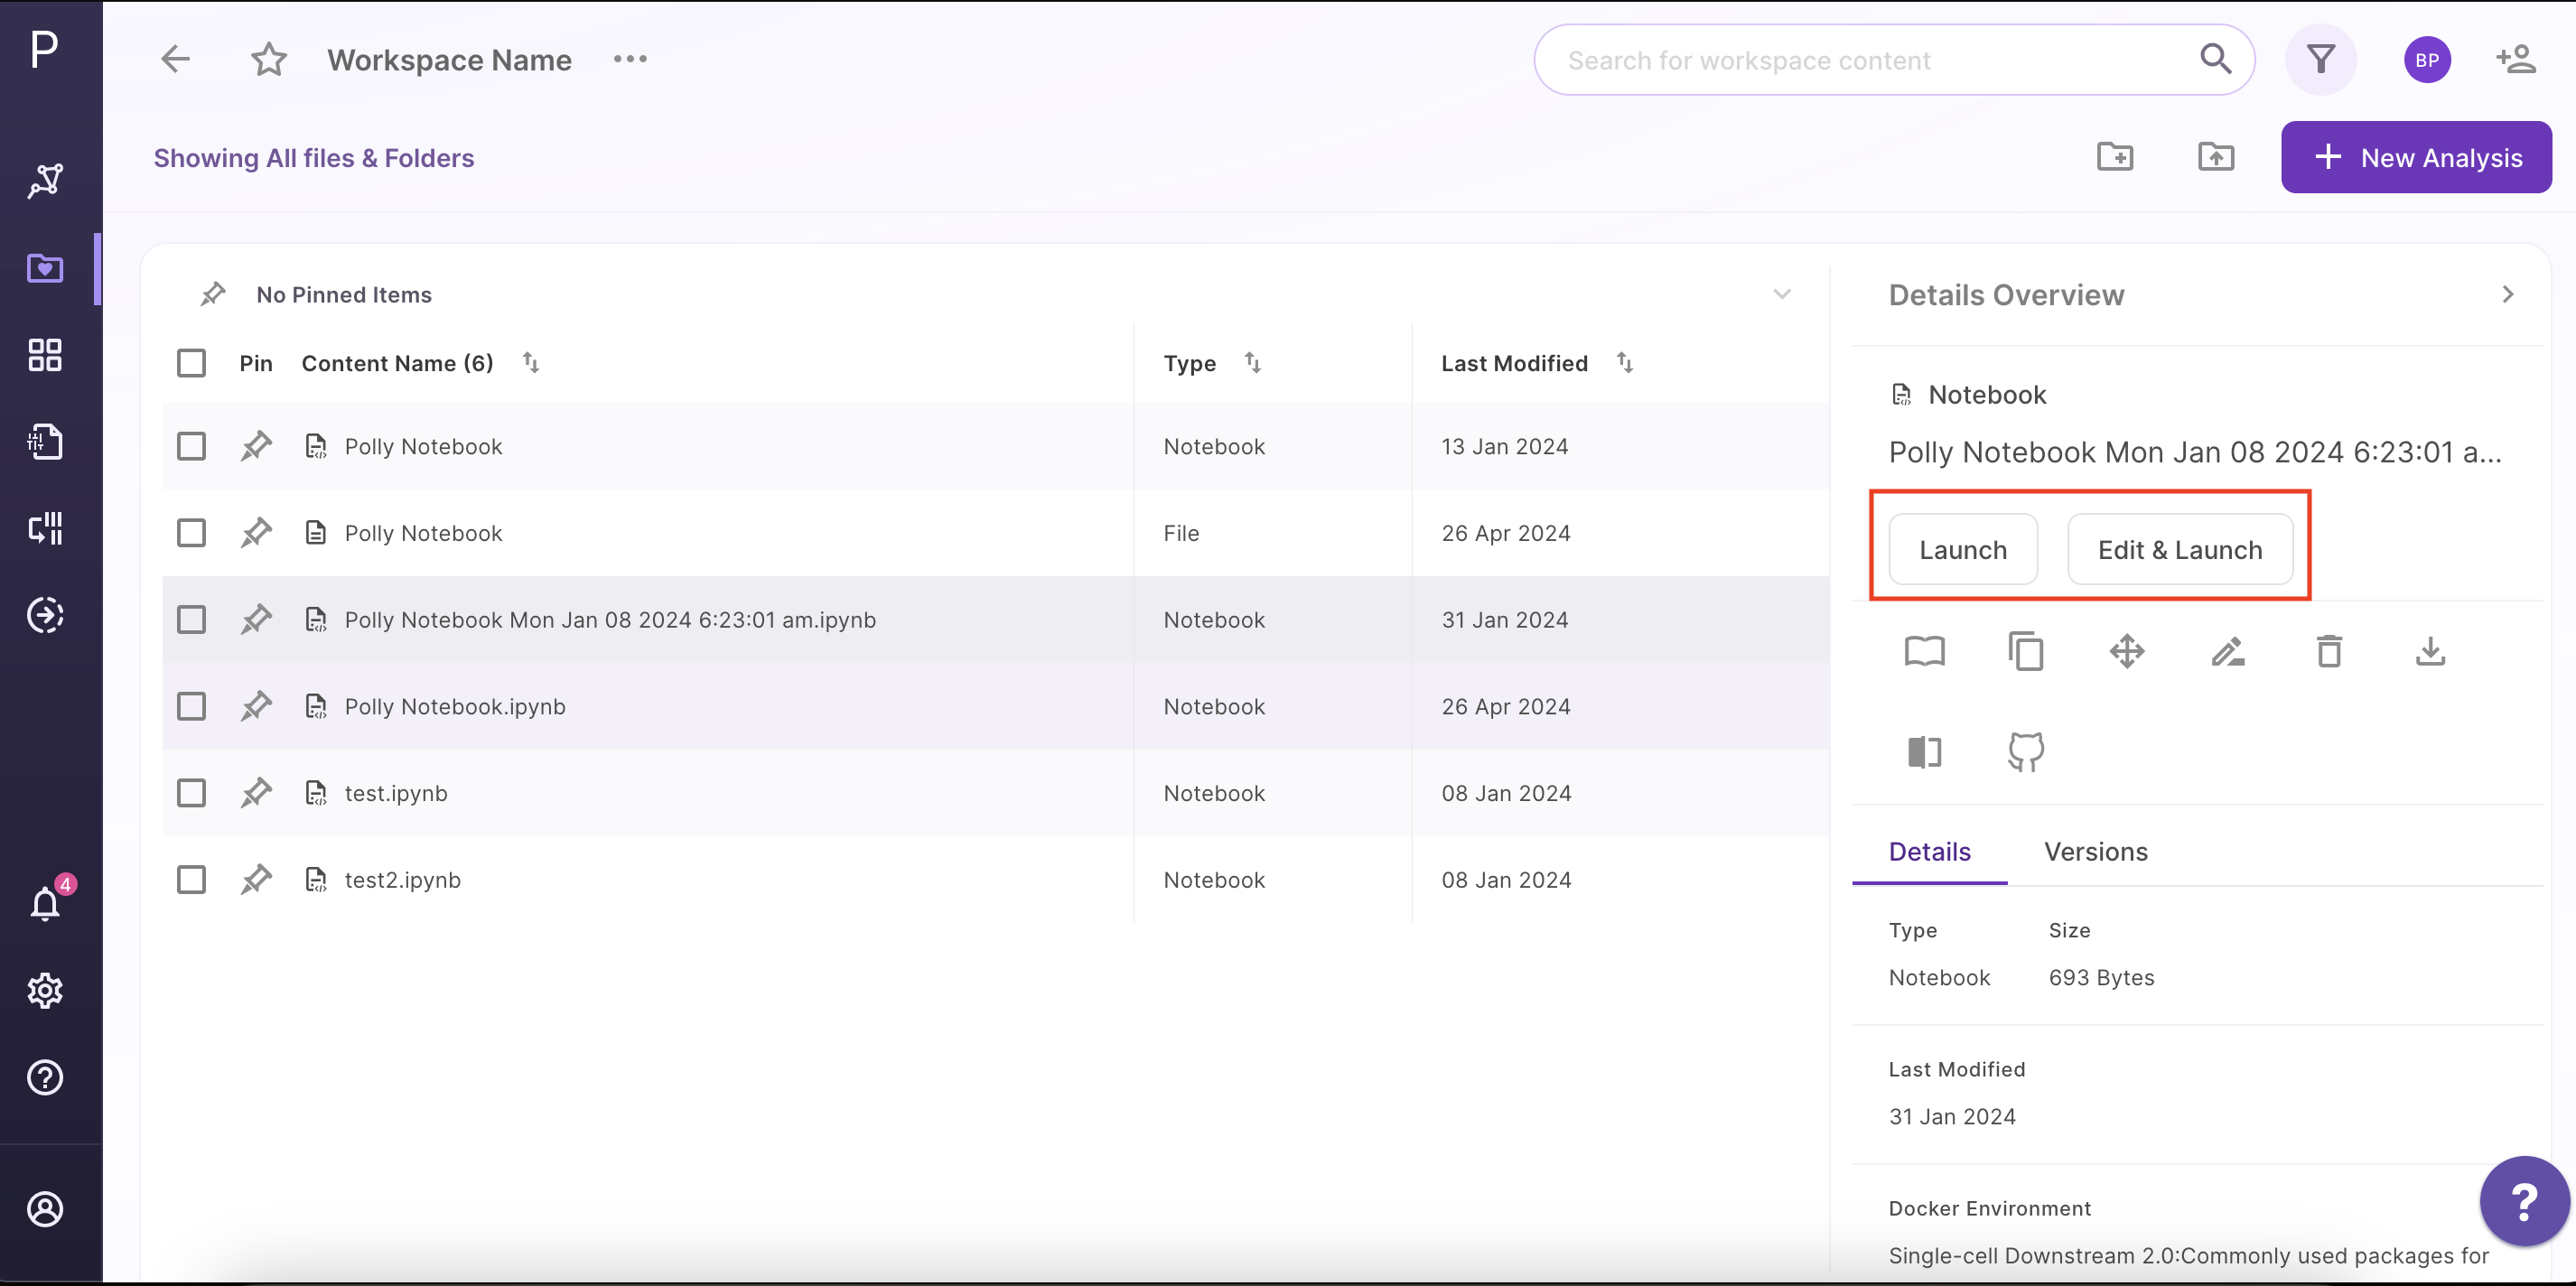The image size is (2576, 1286).
Task: Click the rename pencil icon
Action: tap(2228, 652)
